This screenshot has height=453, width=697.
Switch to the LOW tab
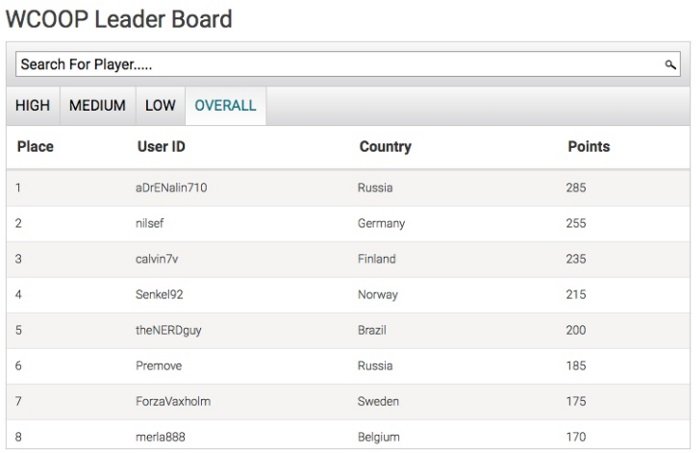(x=160, y=105)
